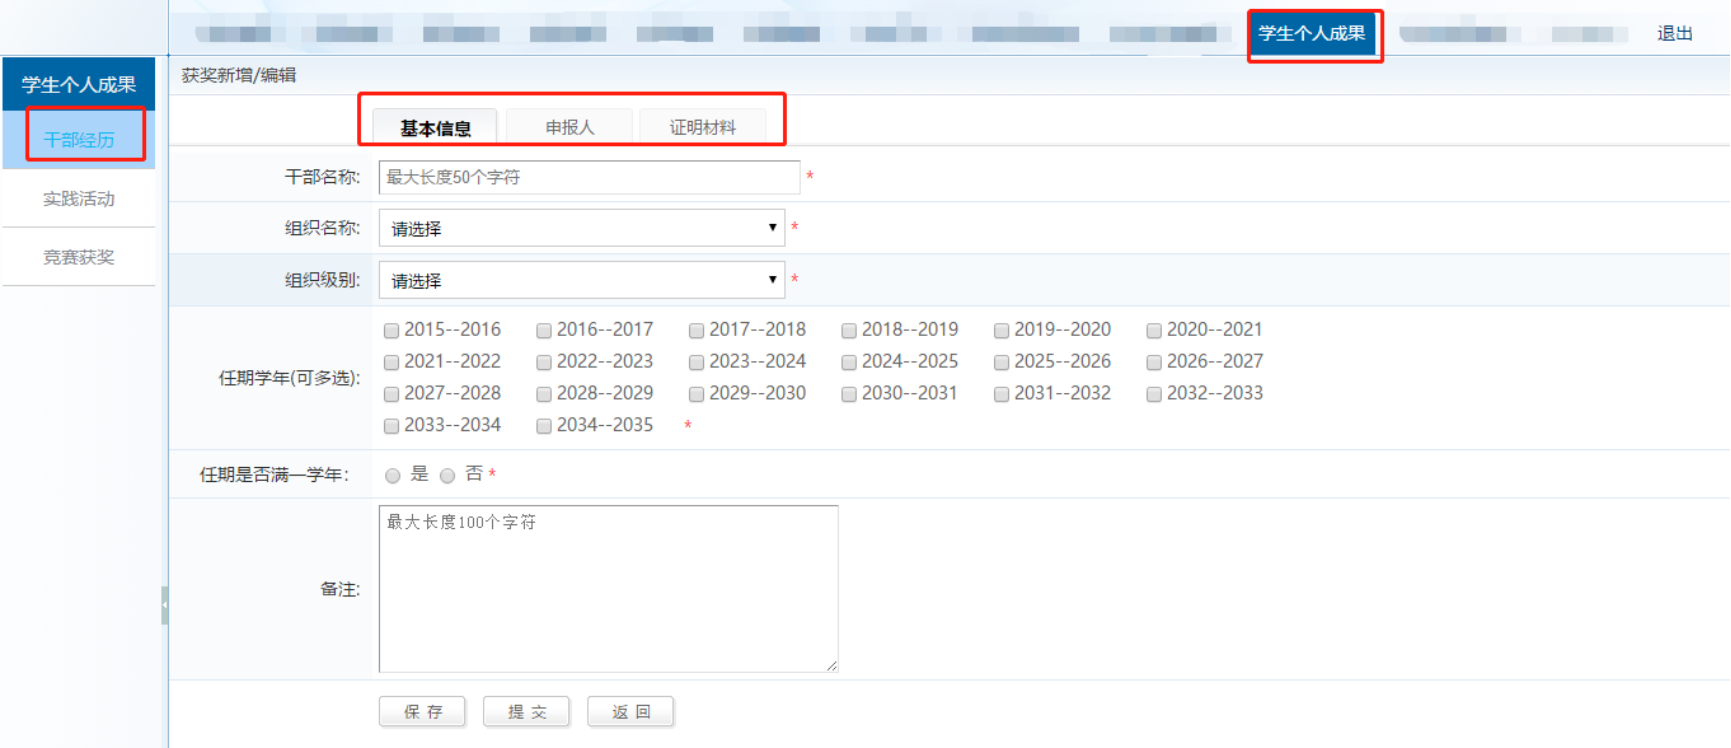Focus the 干部名称 text field
1731x748 pixels.
pos(589,177)
